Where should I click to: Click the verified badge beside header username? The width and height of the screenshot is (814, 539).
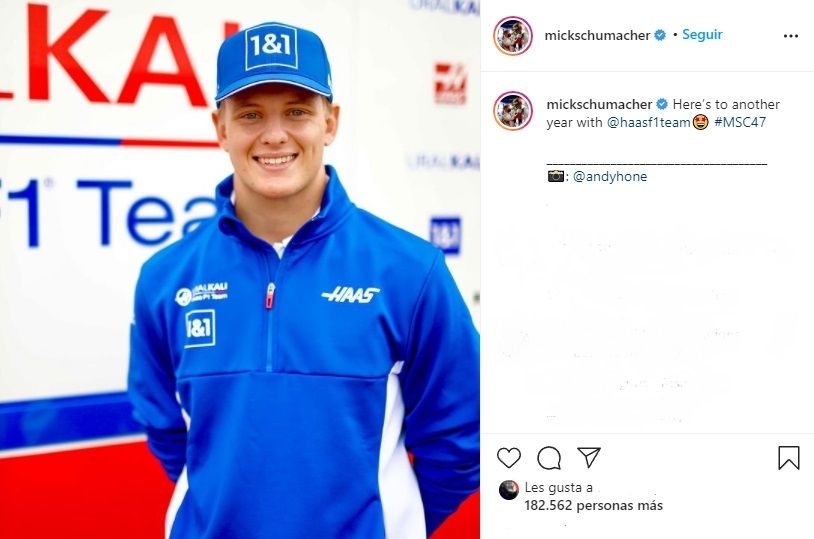pyautogui.click(x=660, y=35)
